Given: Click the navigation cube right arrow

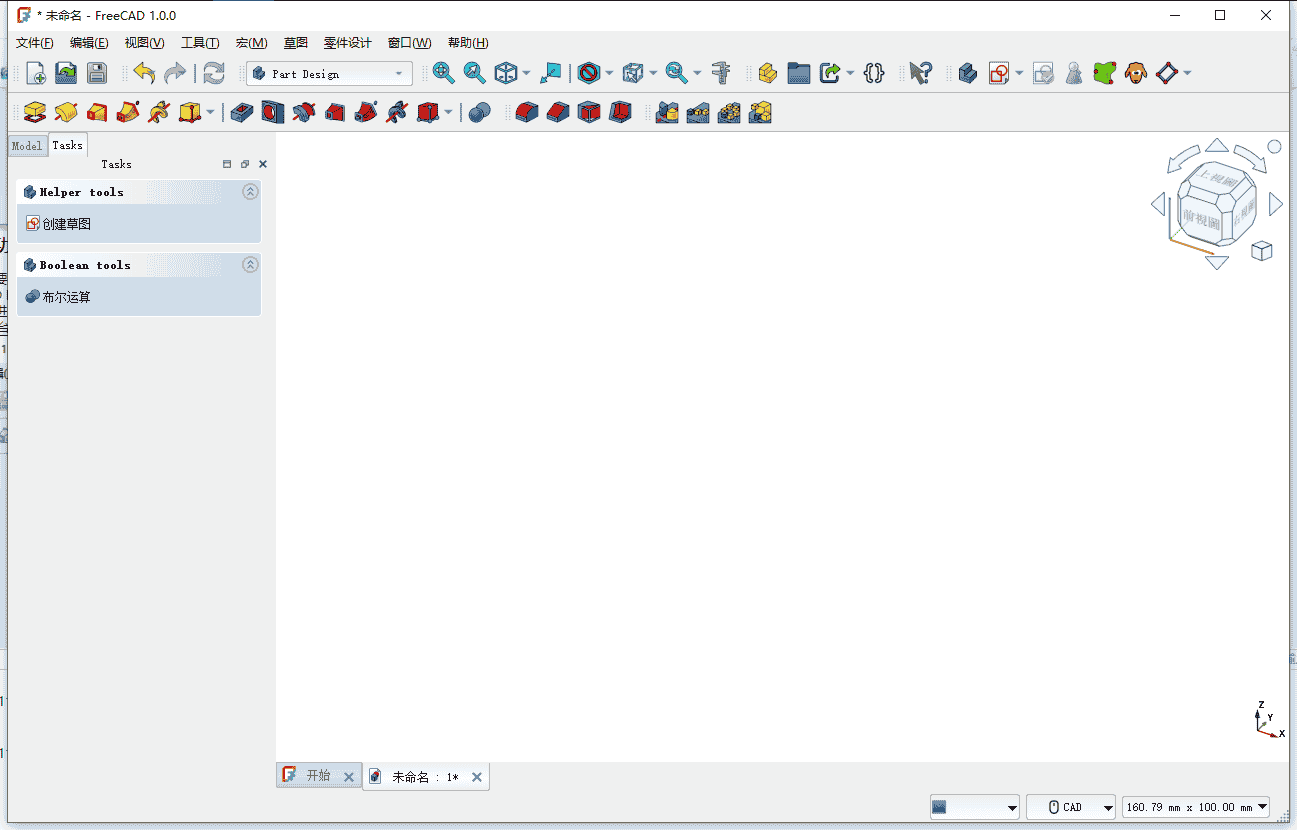Looking at the screenshot, I should (1276, 204).
